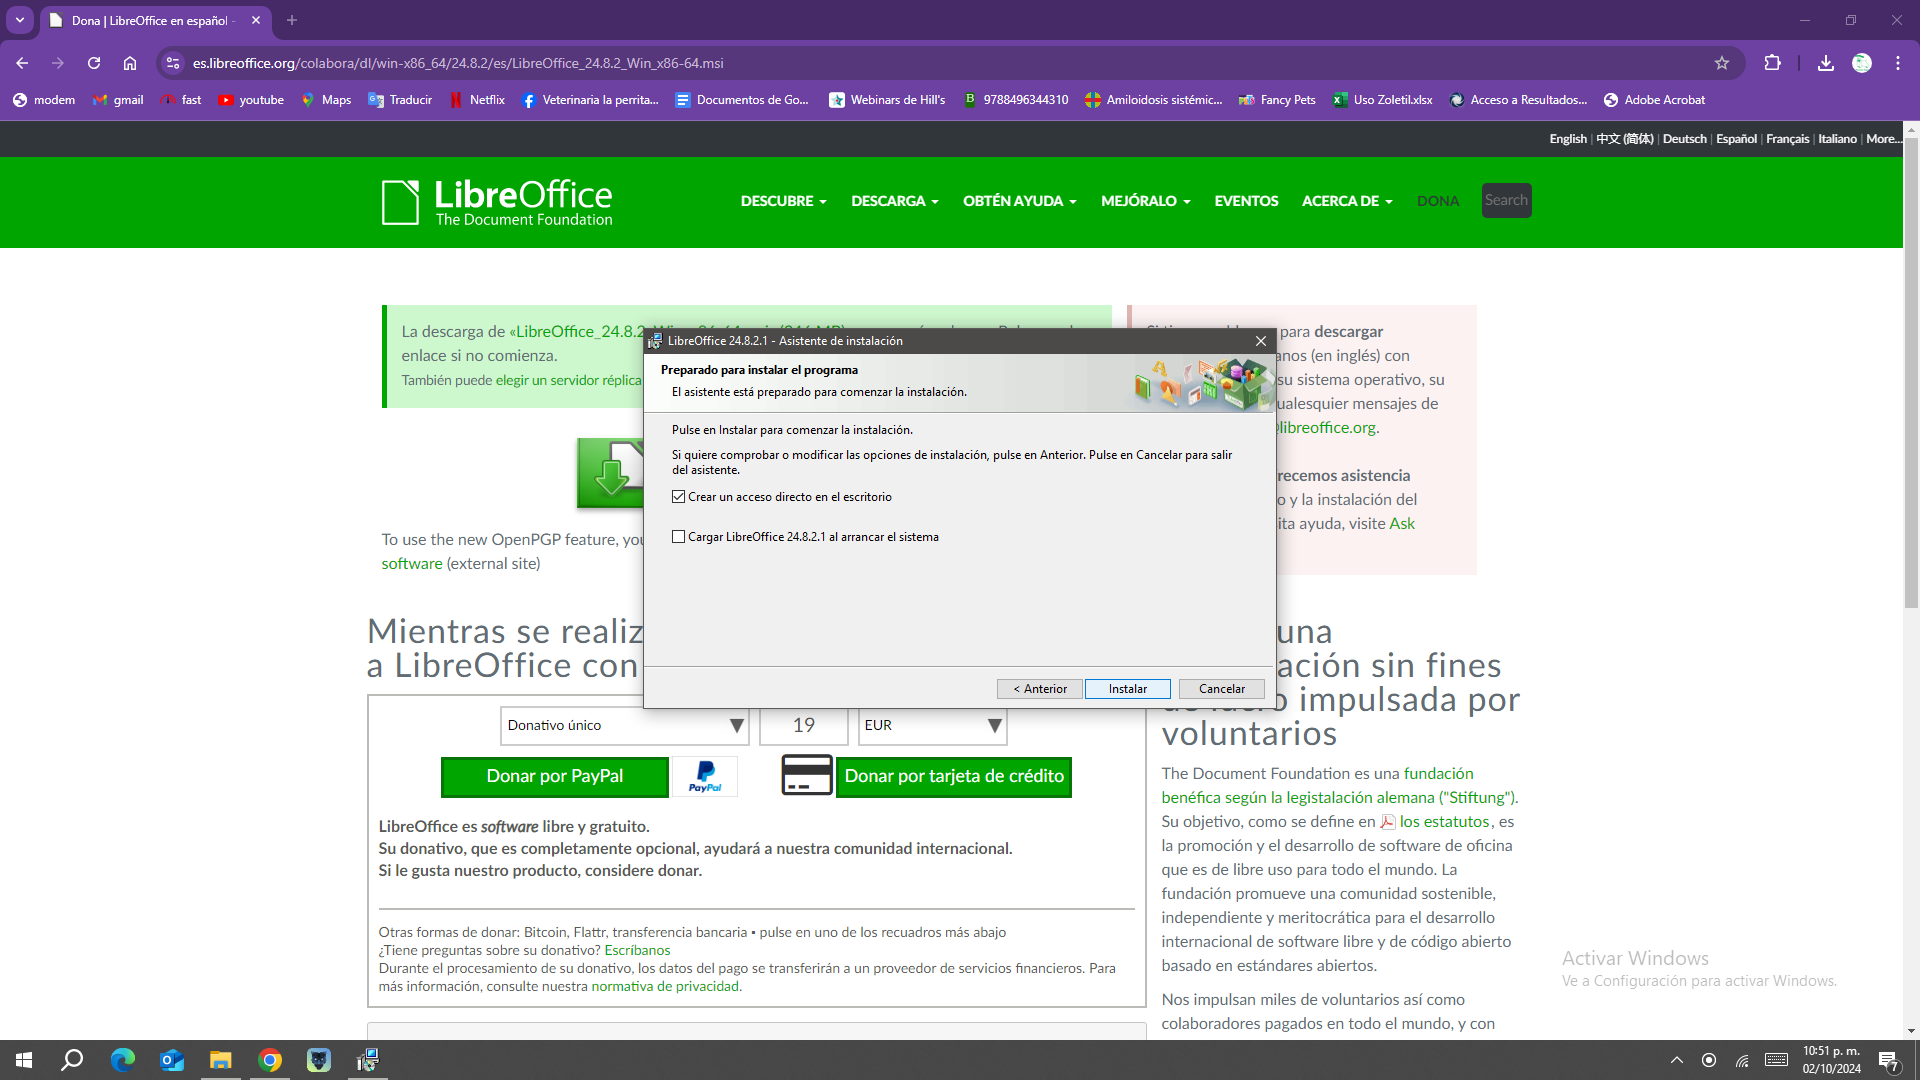1920x1080 pixels.
Task: Click the donation amount field showing 19
Action: [804, 726]
